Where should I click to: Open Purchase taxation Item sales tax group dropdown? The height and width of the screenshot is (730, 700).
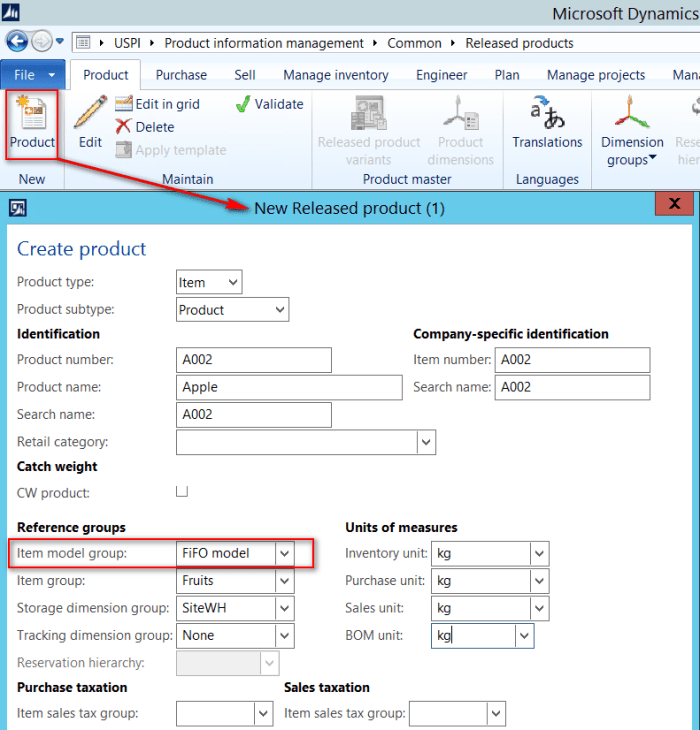[263, 714]
